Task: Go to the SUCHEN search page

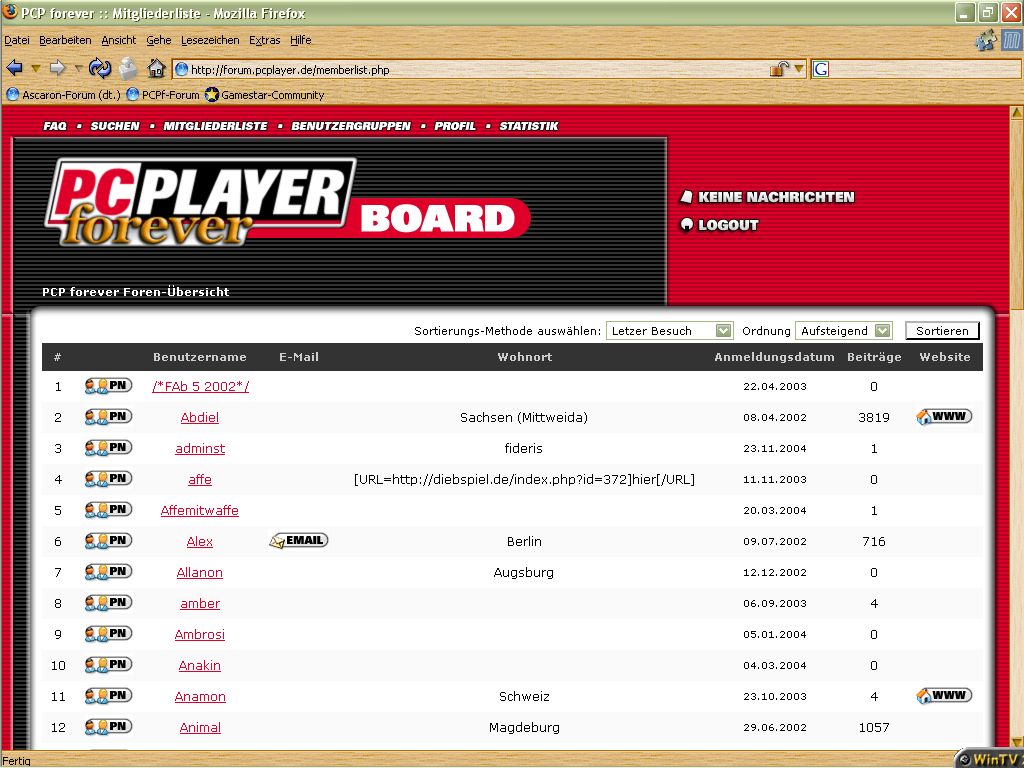Action: [x=115, y=126]
